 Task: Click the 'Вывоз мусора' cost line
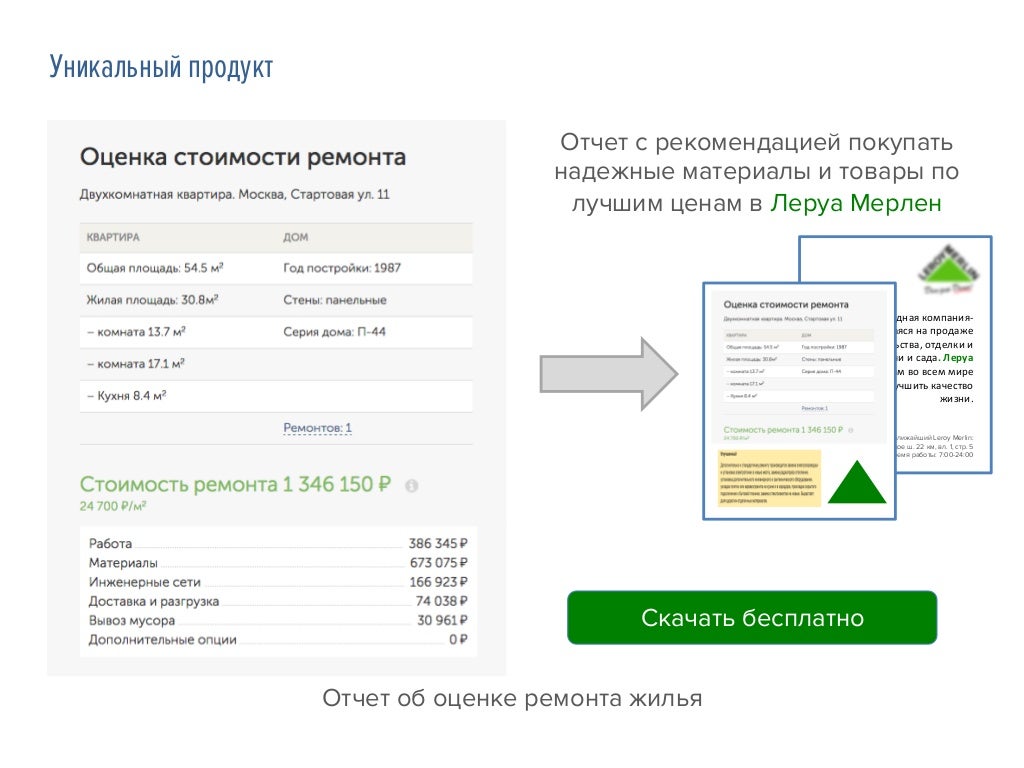278,620
